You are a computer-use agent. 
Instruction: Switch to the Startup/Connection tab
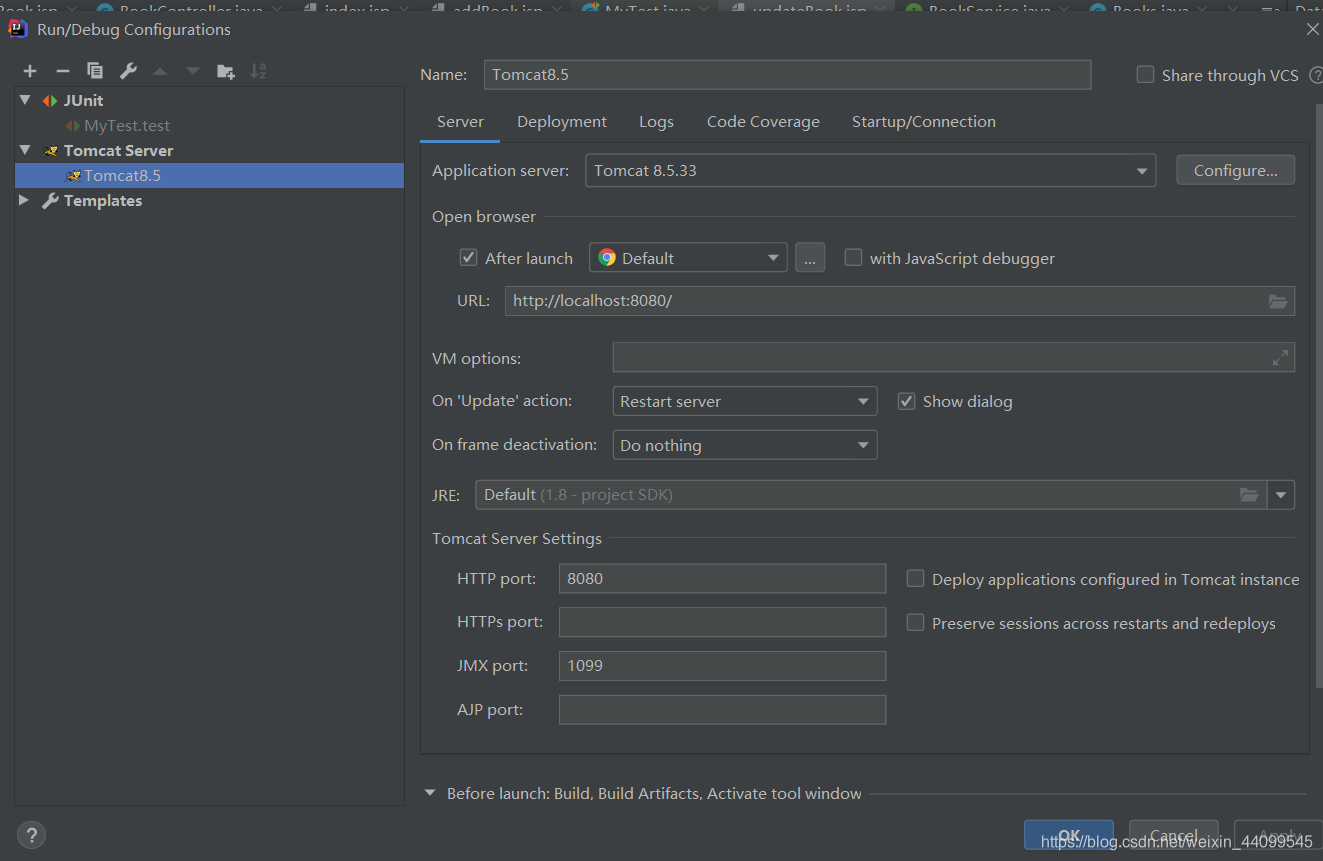924,122
